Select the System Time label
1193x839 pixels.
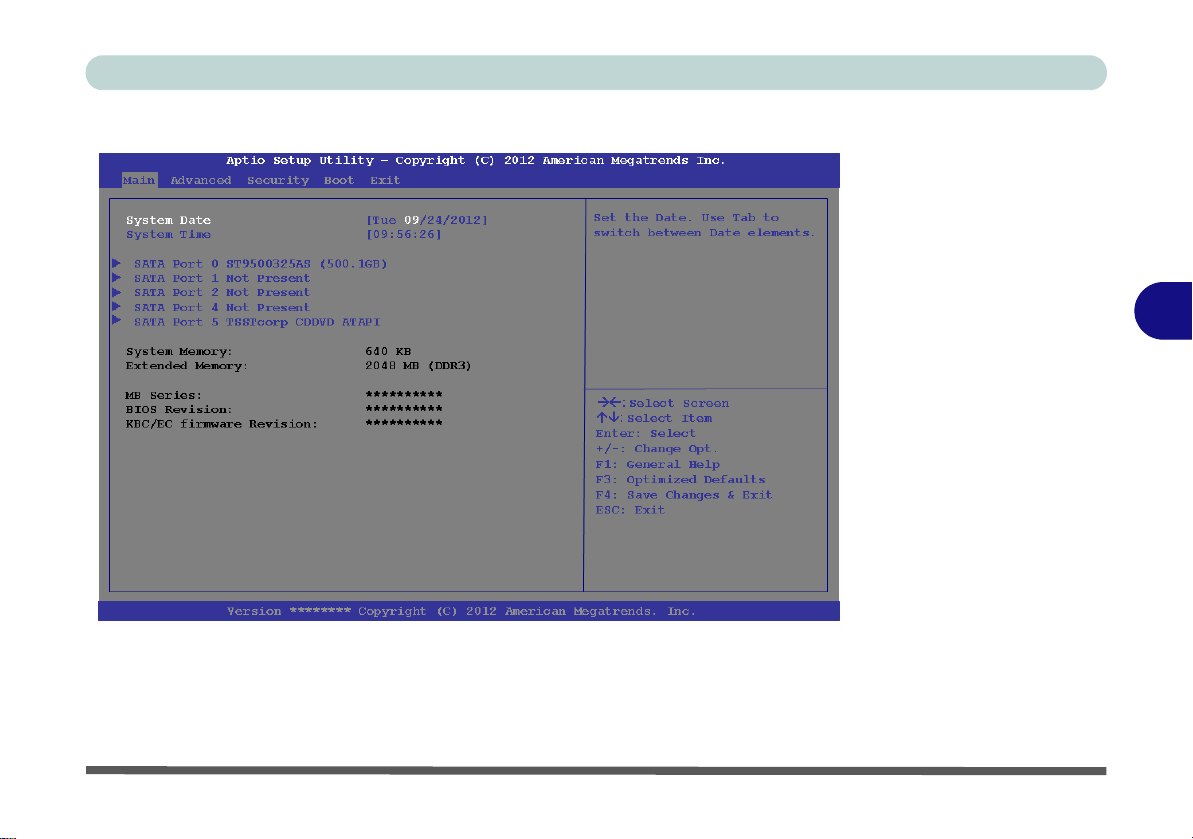click(x=168, y=234)
